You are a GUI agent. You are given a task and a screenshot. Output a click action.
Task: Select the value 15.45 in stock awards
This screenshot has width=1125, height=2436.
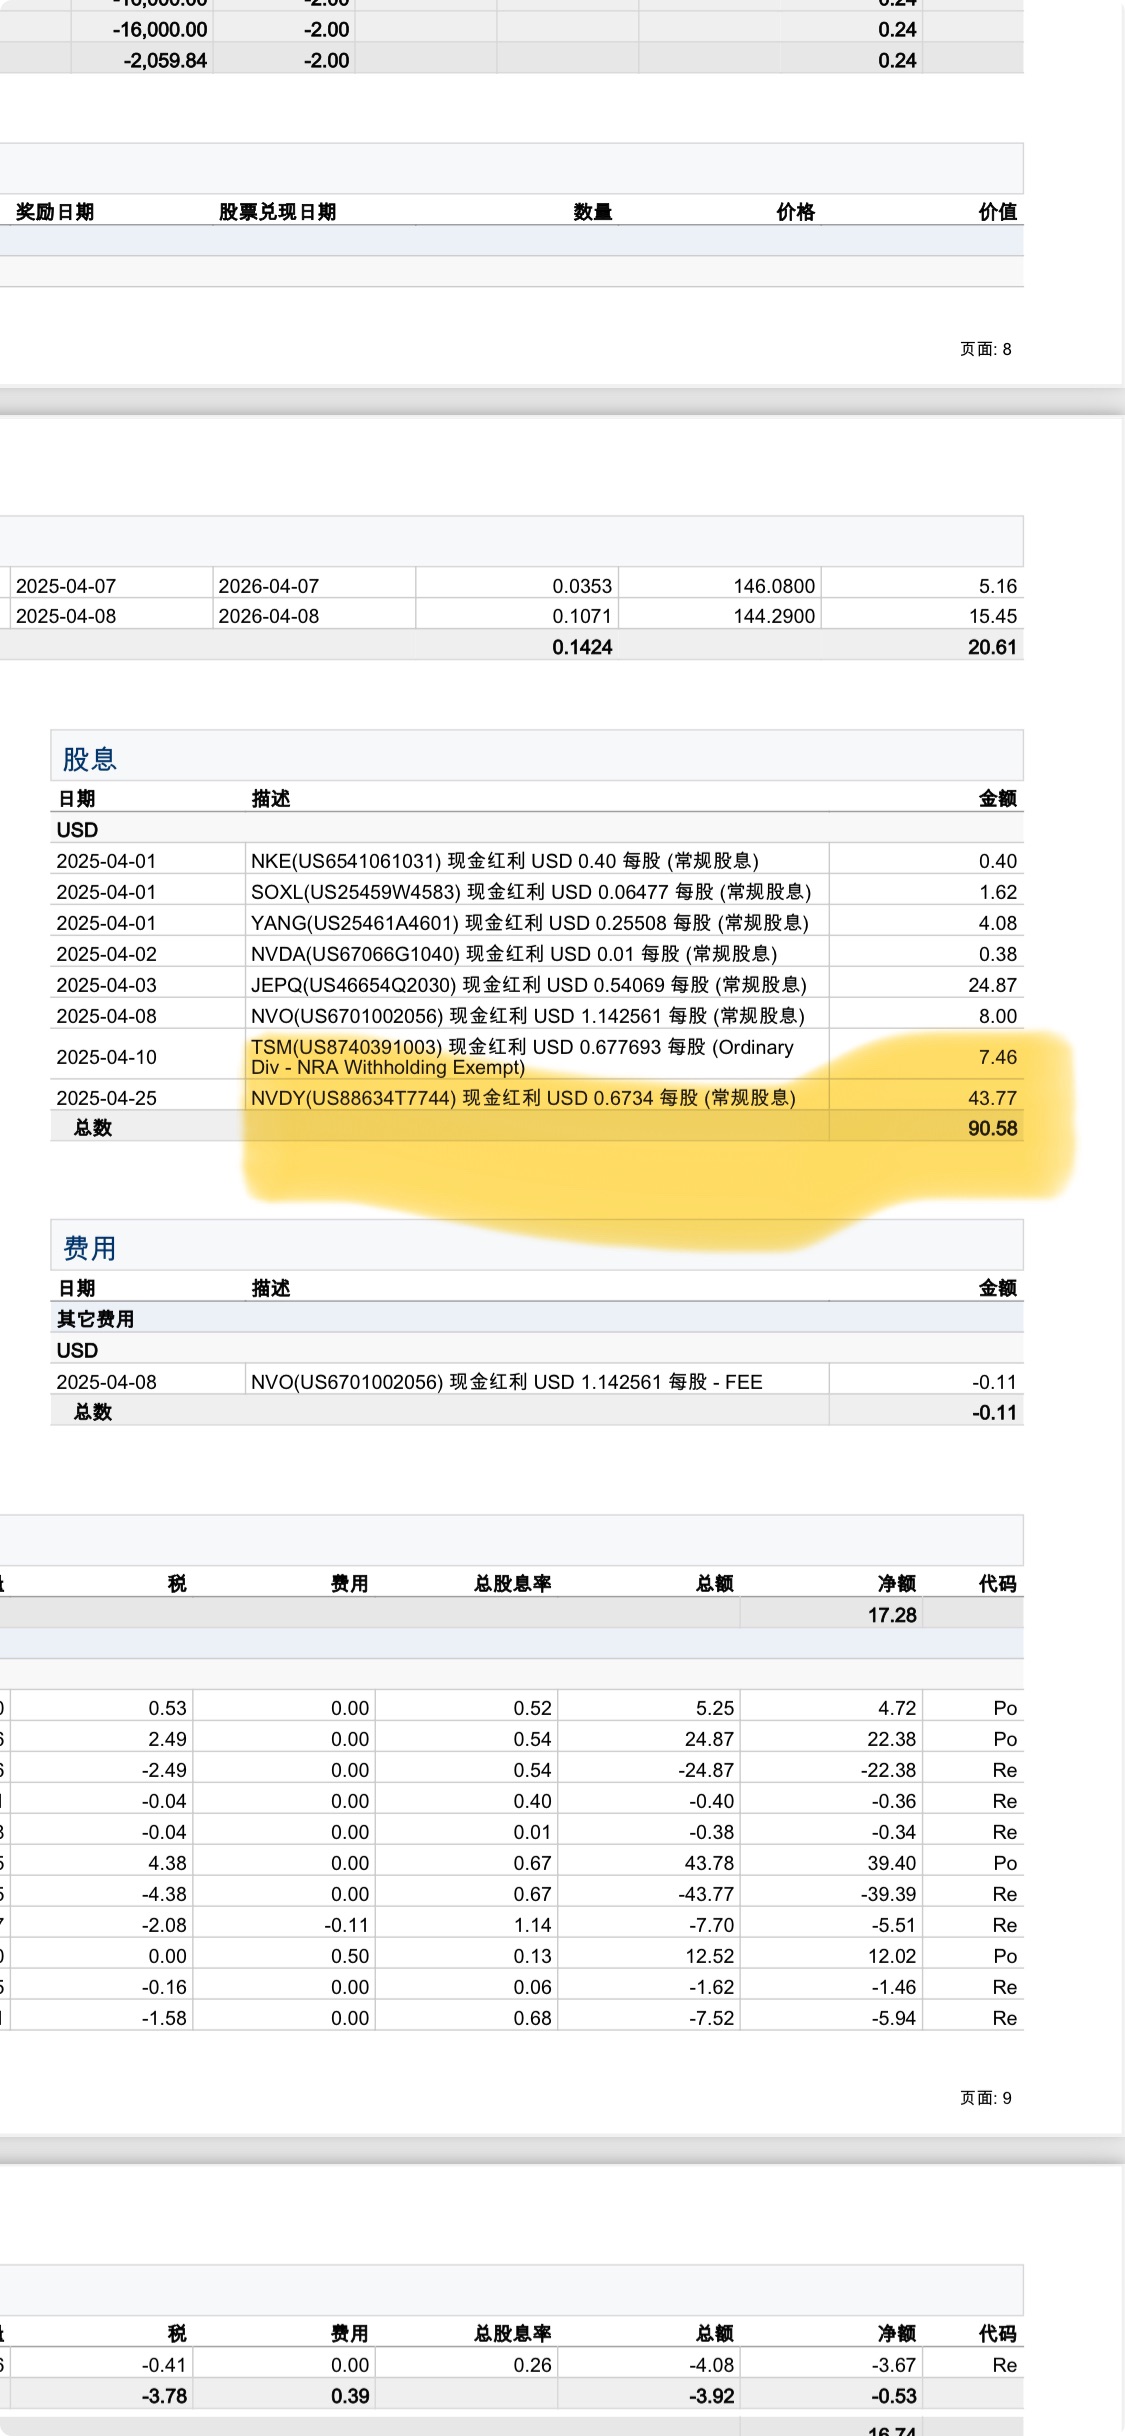click(x=992, y=616)
